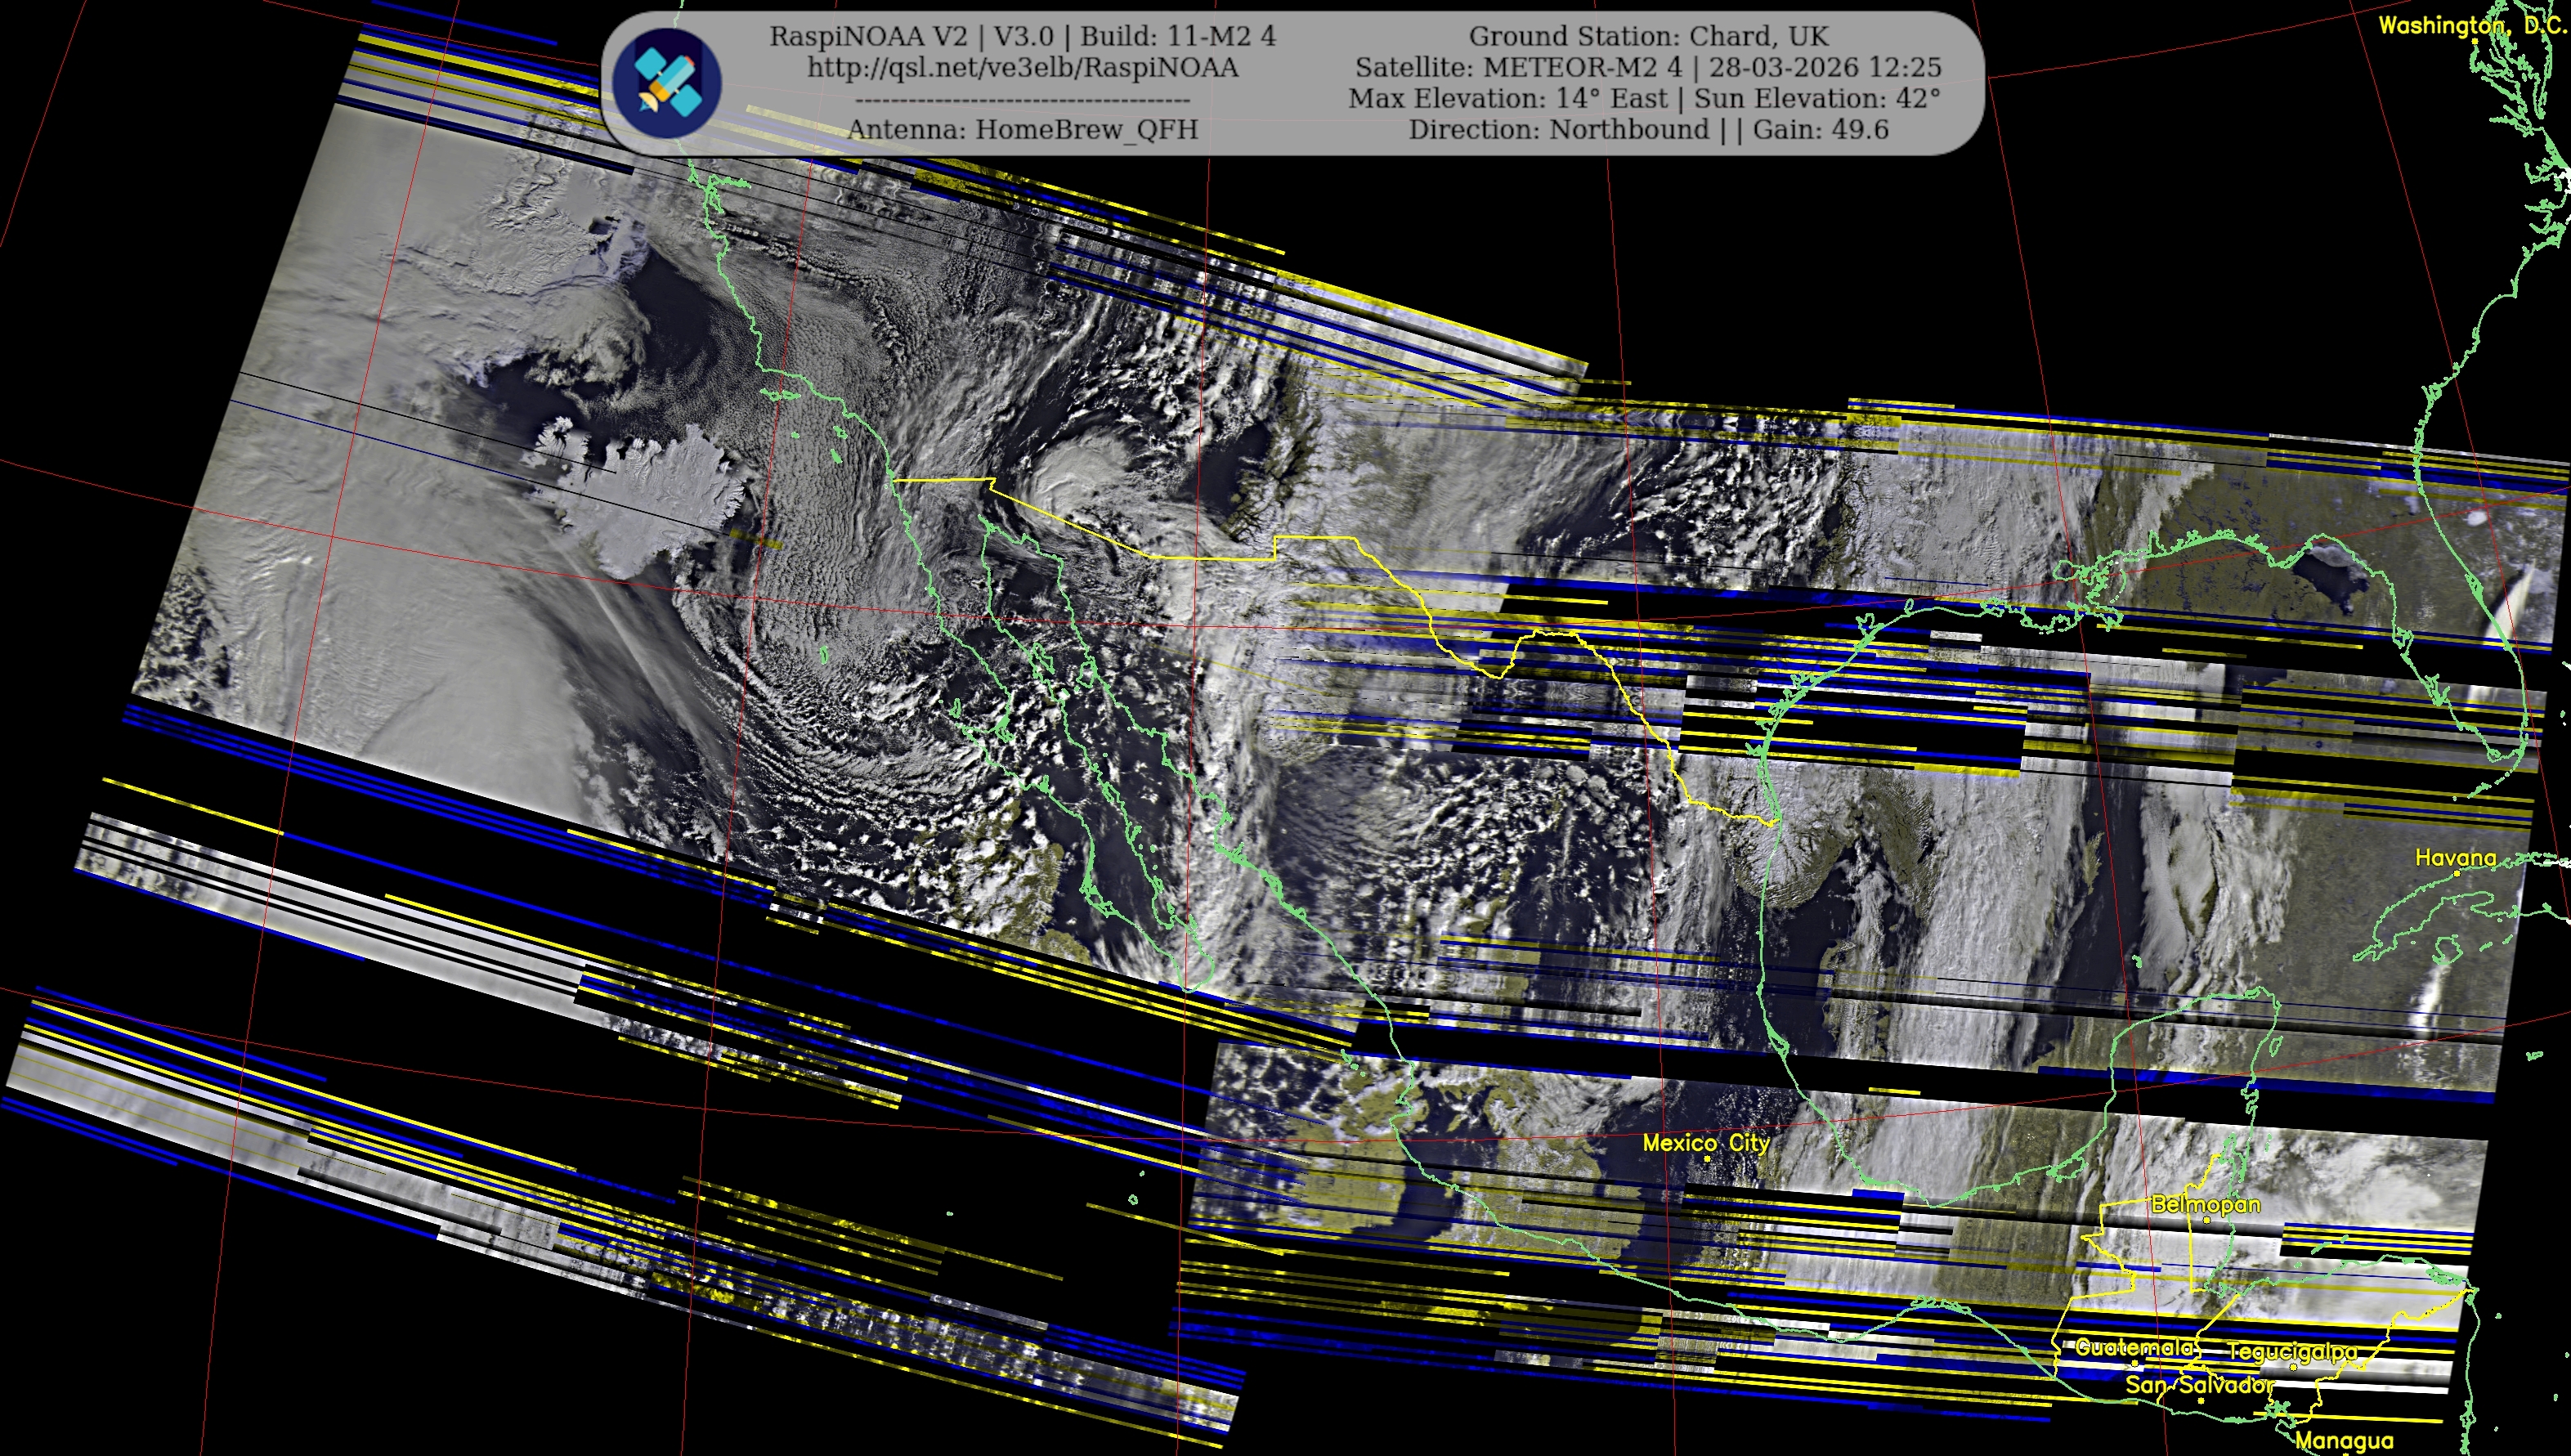Click the Guatemala city label
Image resolution: width=2571 pixels, height=1456 pixels.
(x=2134, y=1347)
